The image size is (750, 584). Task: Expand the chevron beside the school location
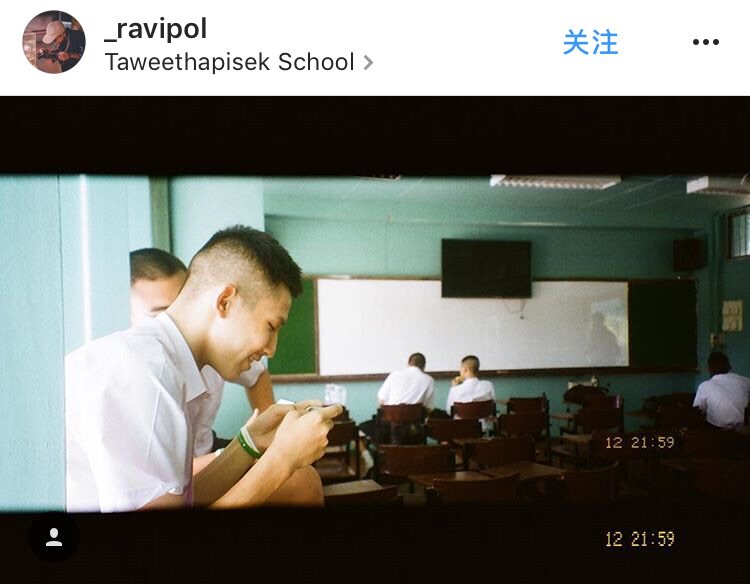[x=368, y=63]
